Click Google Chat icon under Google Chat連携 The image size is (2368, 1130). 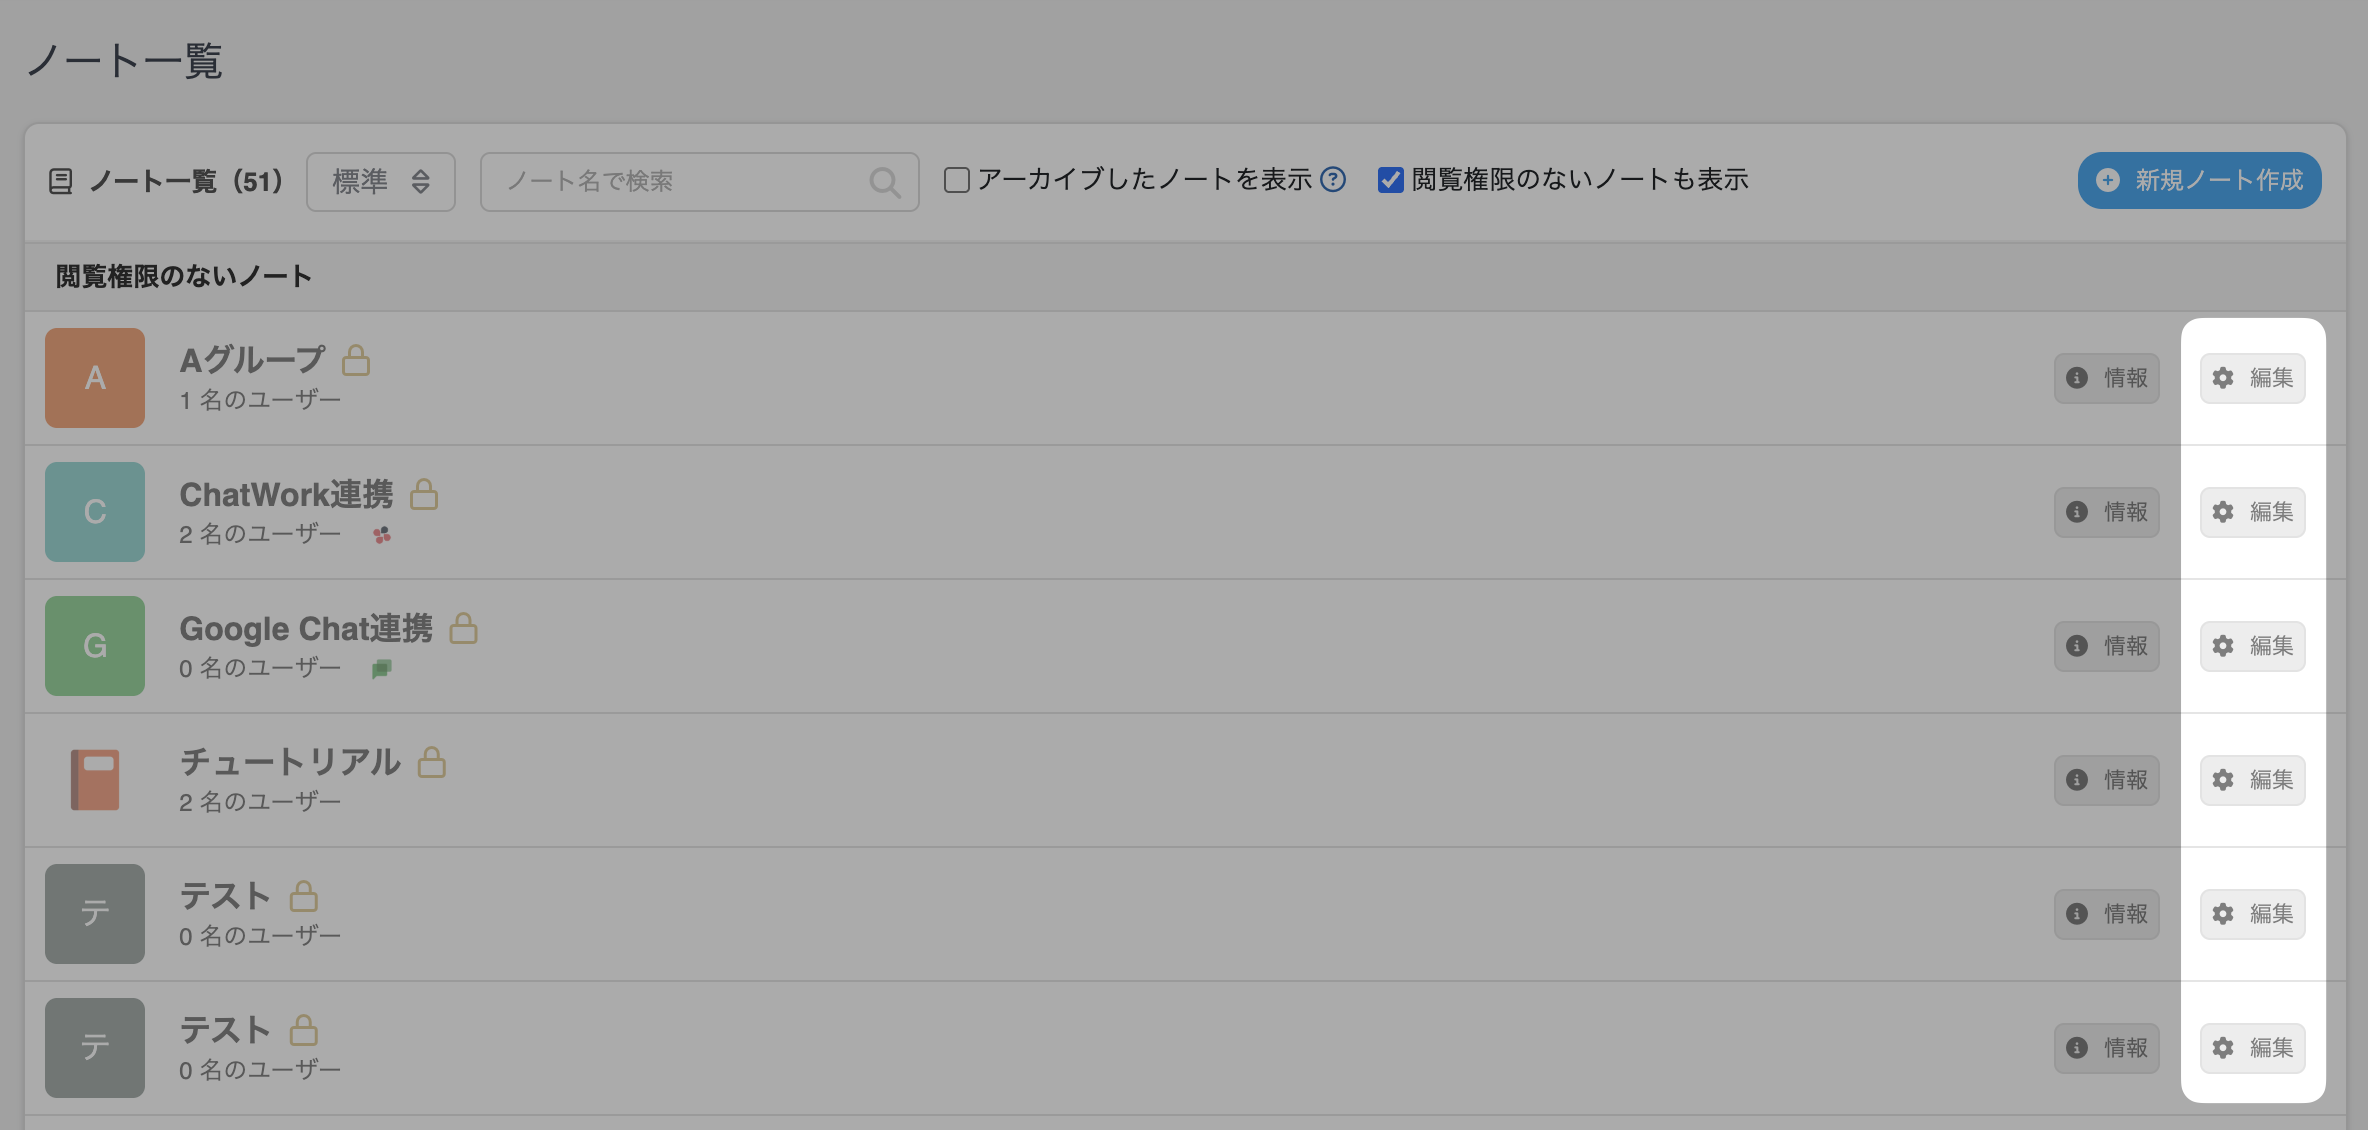point(381,668)
